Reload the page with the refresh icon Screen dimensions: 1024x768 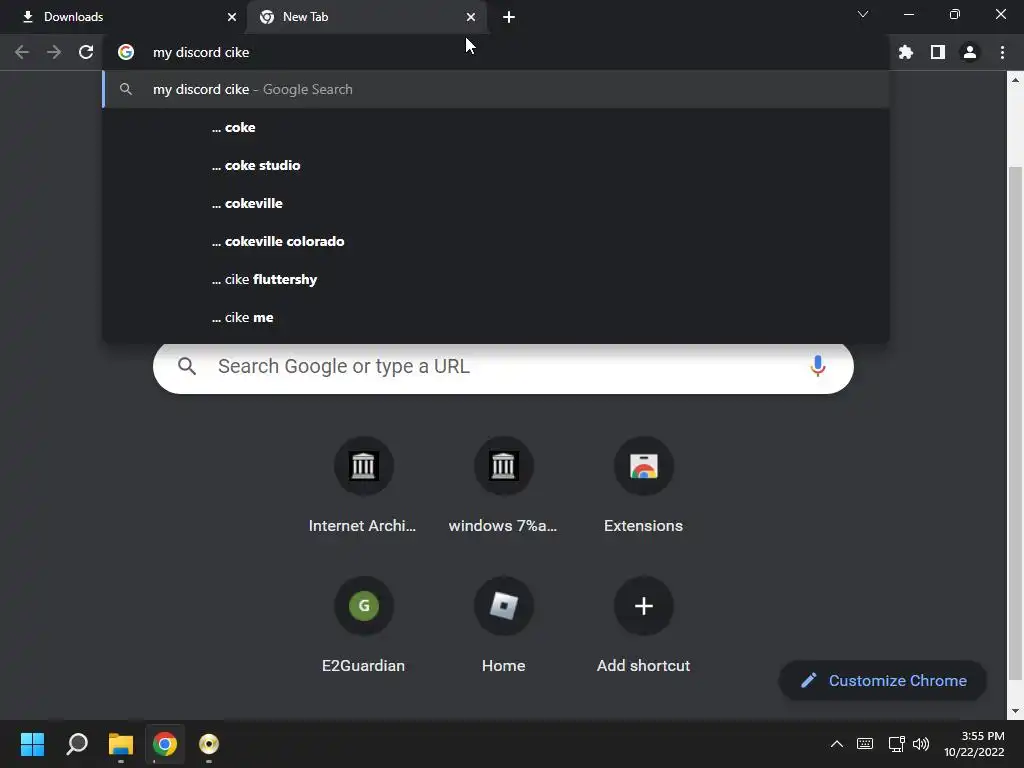(x=86, y=52)
